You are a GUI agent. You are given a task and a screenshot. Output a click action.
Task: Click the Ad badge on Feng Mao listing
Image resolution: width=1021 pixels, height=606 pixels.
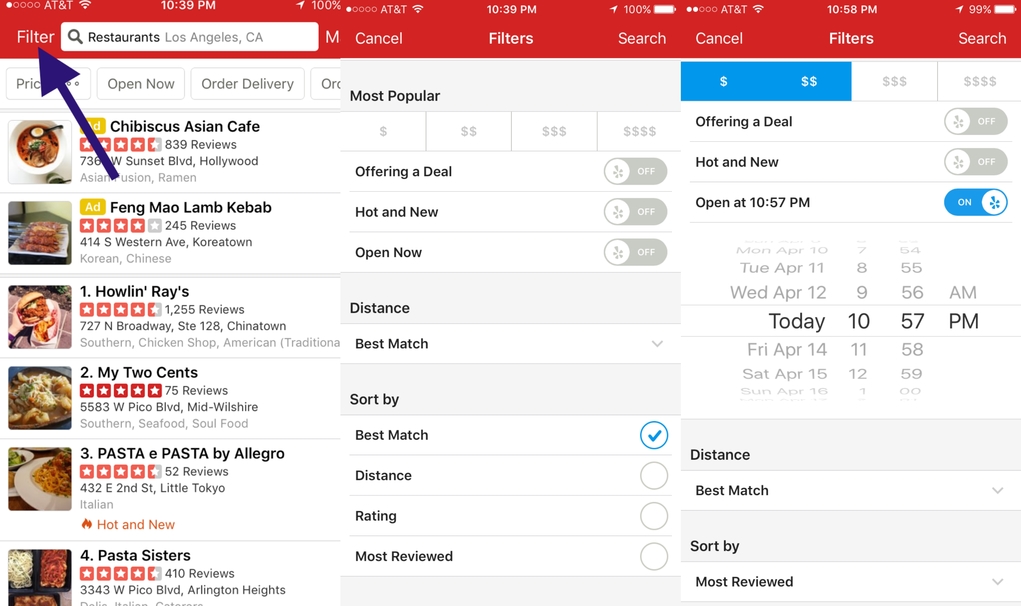pos(92,207)
